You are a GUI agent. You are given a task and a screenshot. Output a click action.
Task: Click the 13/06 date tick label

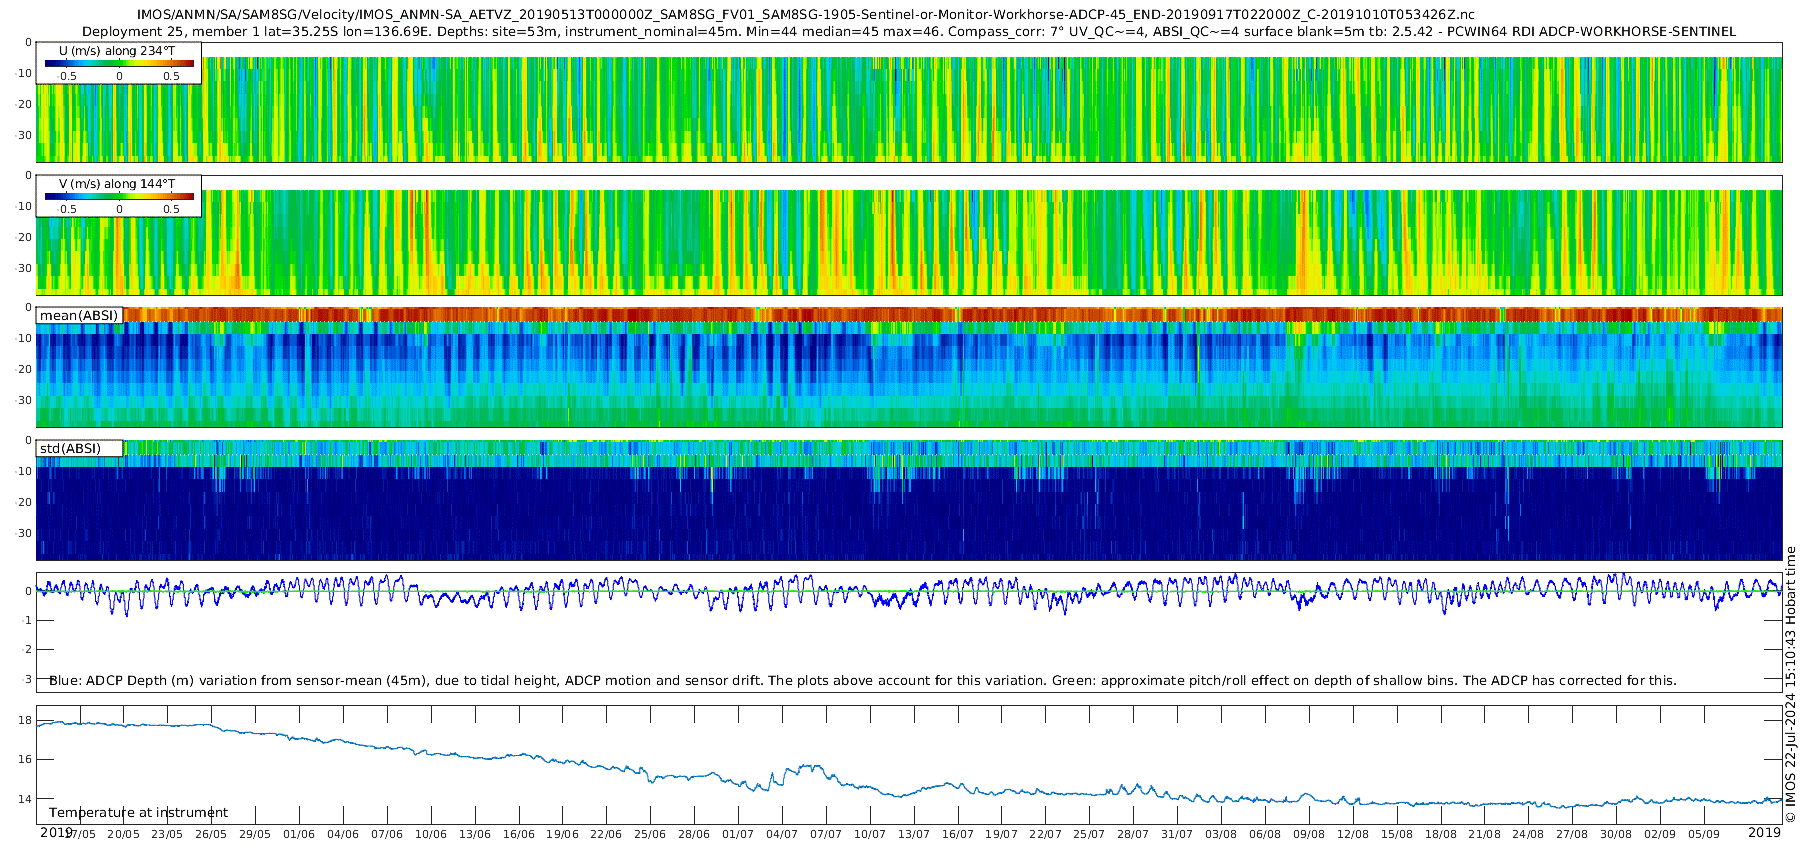coord(474,834)
